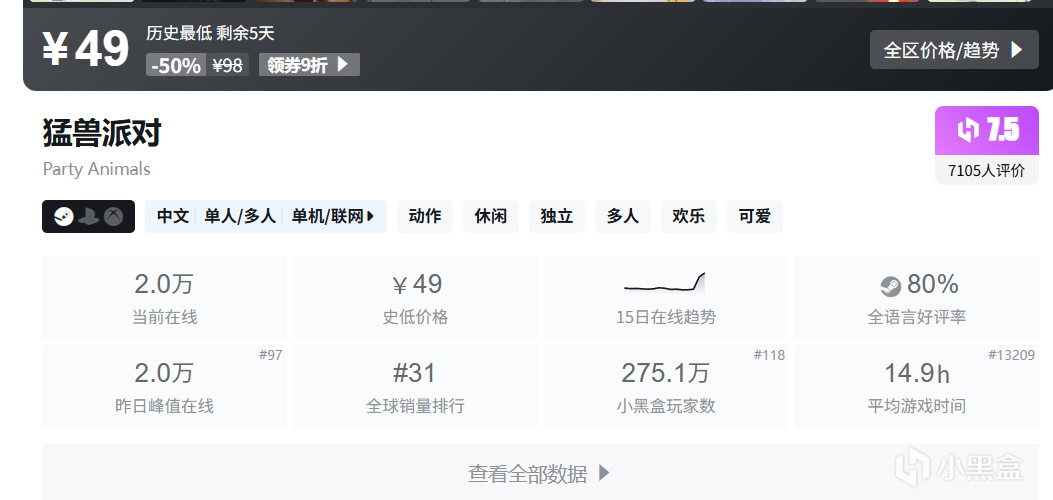This screenshot has height=500, width=1053.
Task: Open the 当前在线 2.0万 stat card
Action: click(x=164, y=297)
